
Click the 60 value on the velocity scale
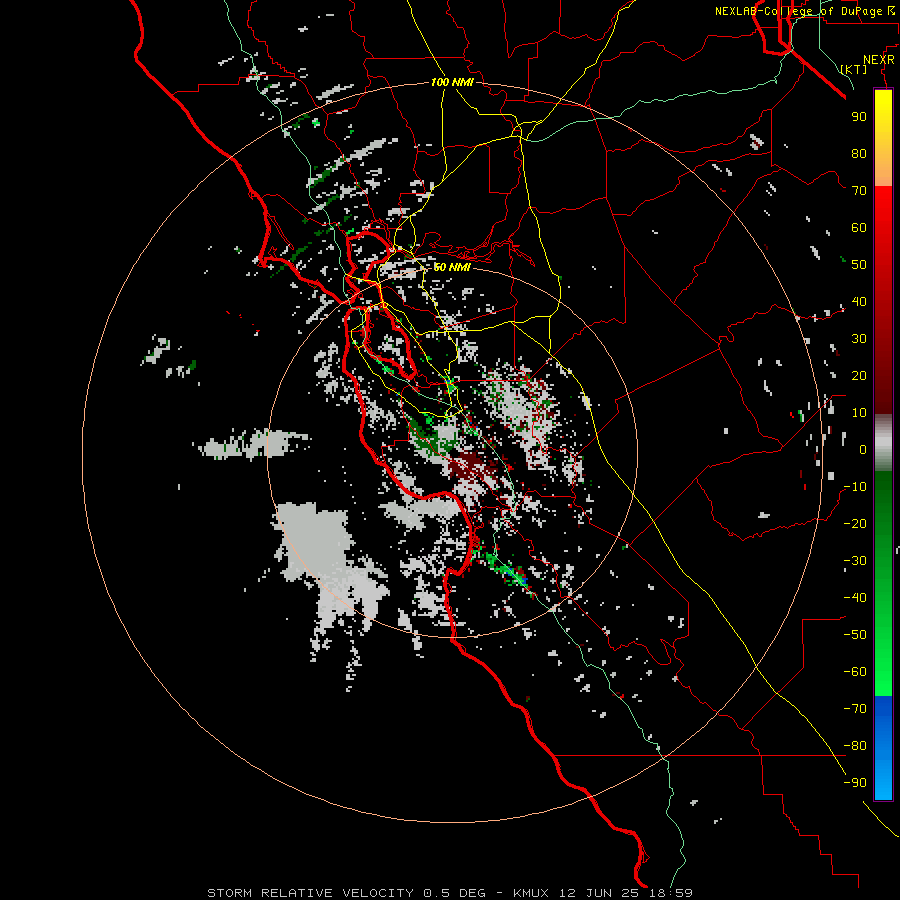[859, 227]
